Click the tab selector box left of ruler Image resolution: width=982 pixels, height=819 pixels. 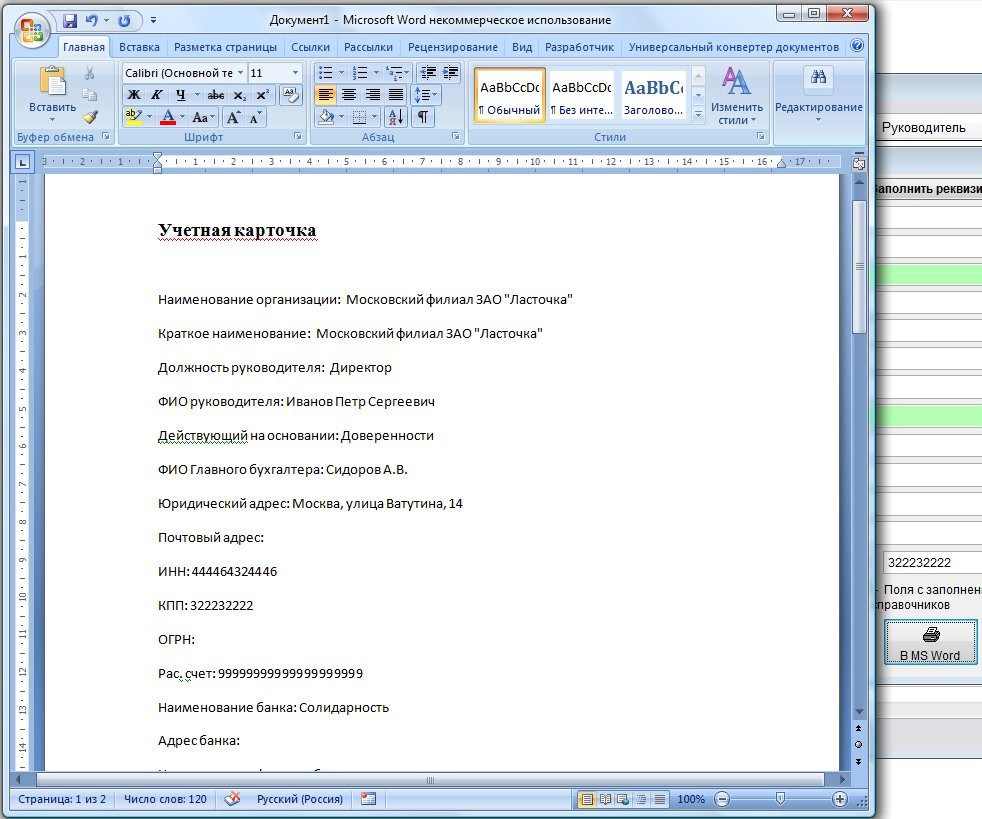[23, 162]
